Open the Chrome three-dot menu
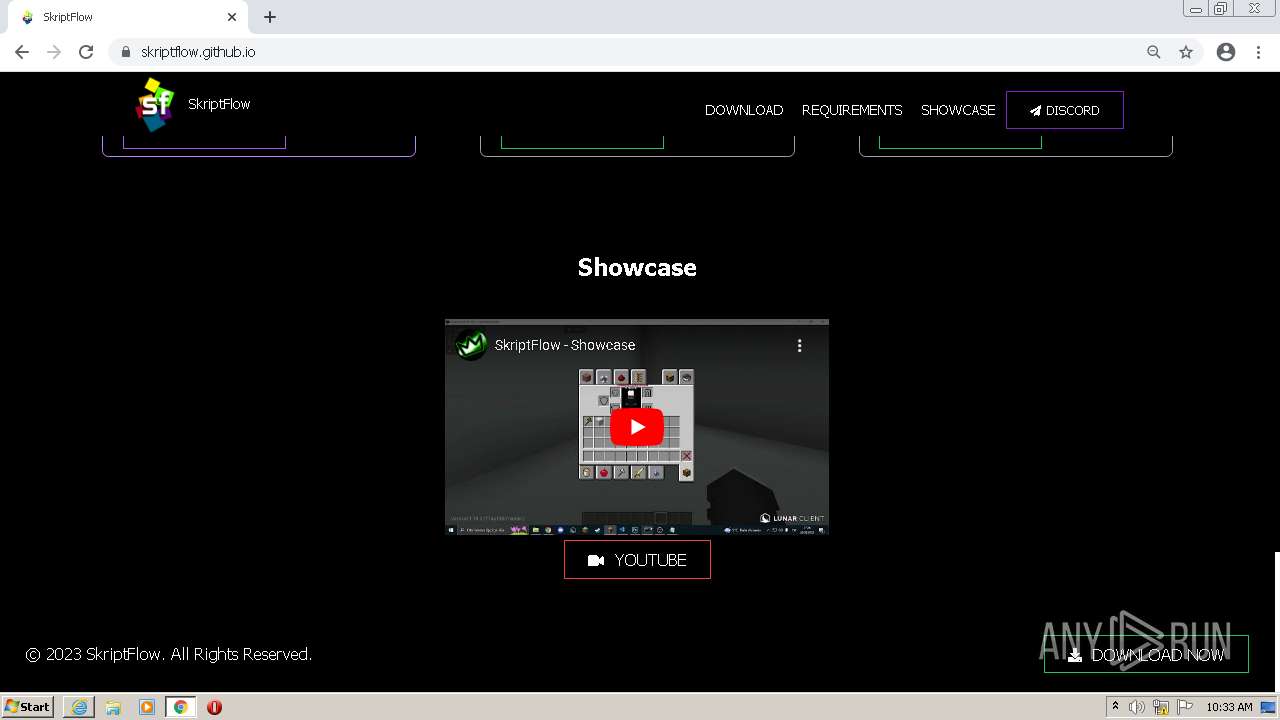Viewport: 1280px width, 720px height. 1258,52
